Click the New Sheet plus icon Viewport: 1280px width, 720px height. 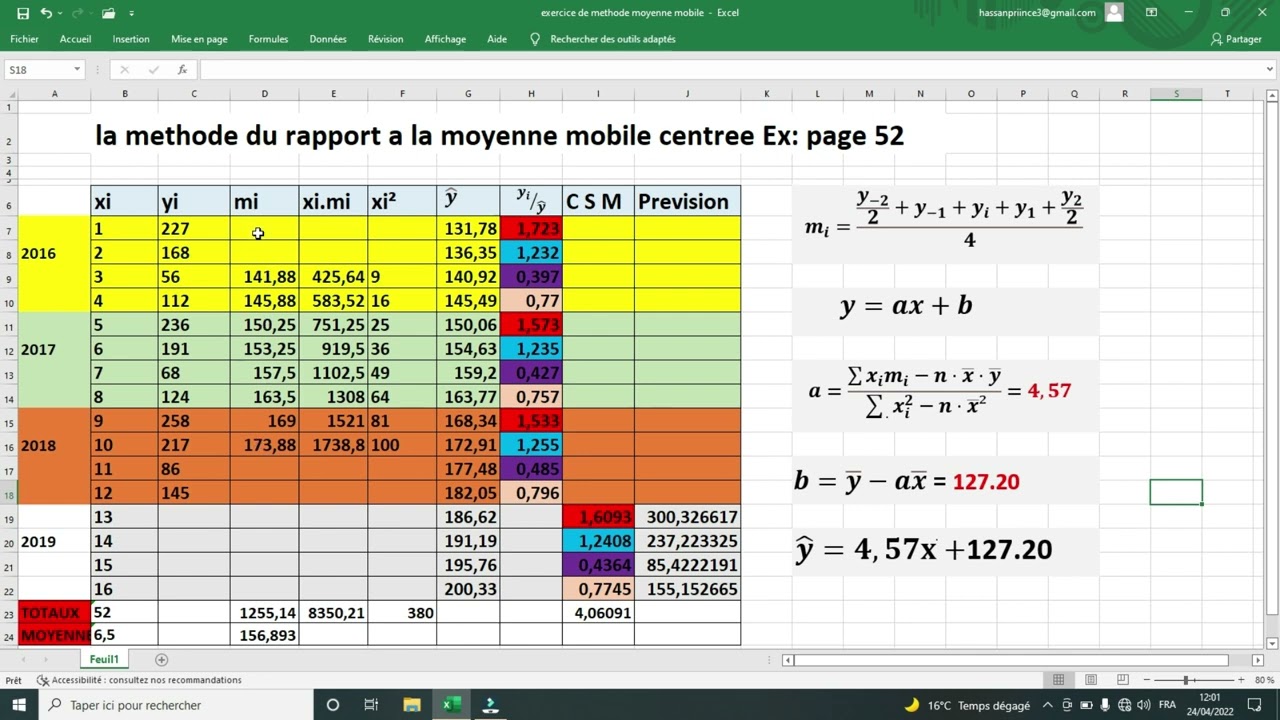pyautogui.click(x=161, y=659)
